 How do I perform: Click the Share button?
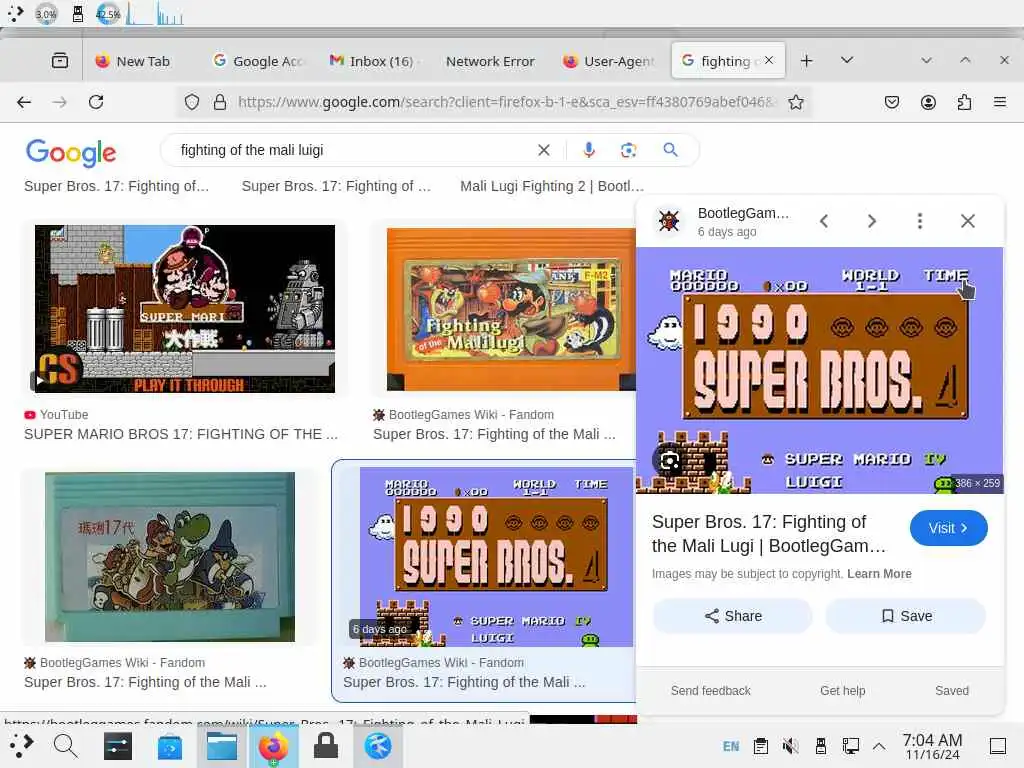(733, 616)
